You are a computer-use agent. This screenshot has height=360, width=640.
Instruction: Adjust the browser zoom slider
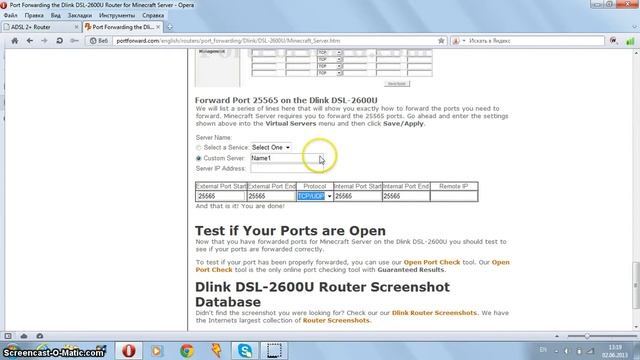587,336
